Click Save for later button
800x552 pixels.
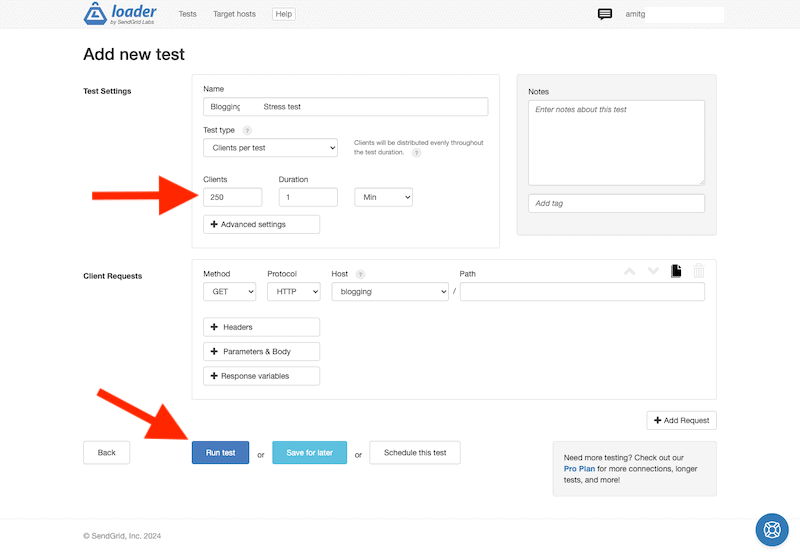coord(310,453)
